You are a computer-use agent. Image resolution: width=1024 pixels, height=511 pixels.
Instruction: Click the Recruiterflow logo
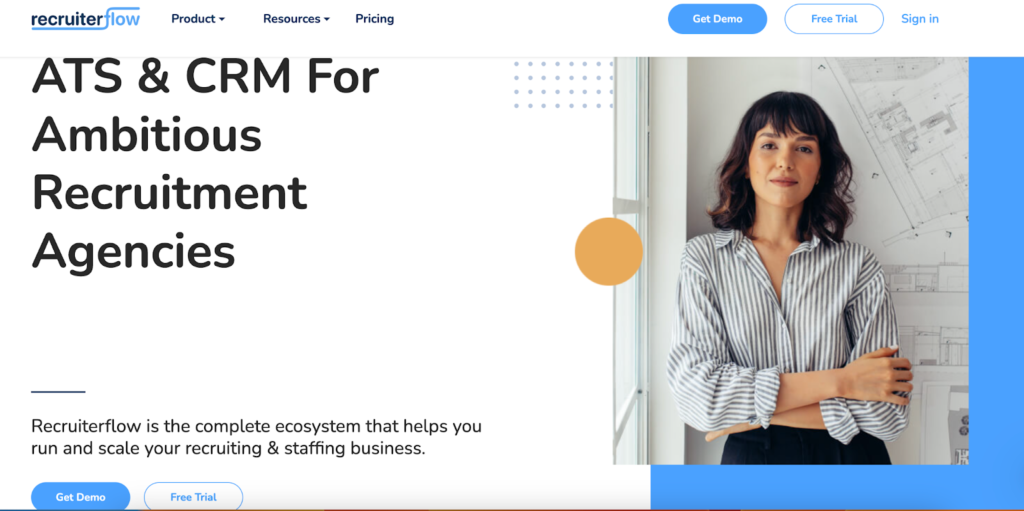click(86, 18)
